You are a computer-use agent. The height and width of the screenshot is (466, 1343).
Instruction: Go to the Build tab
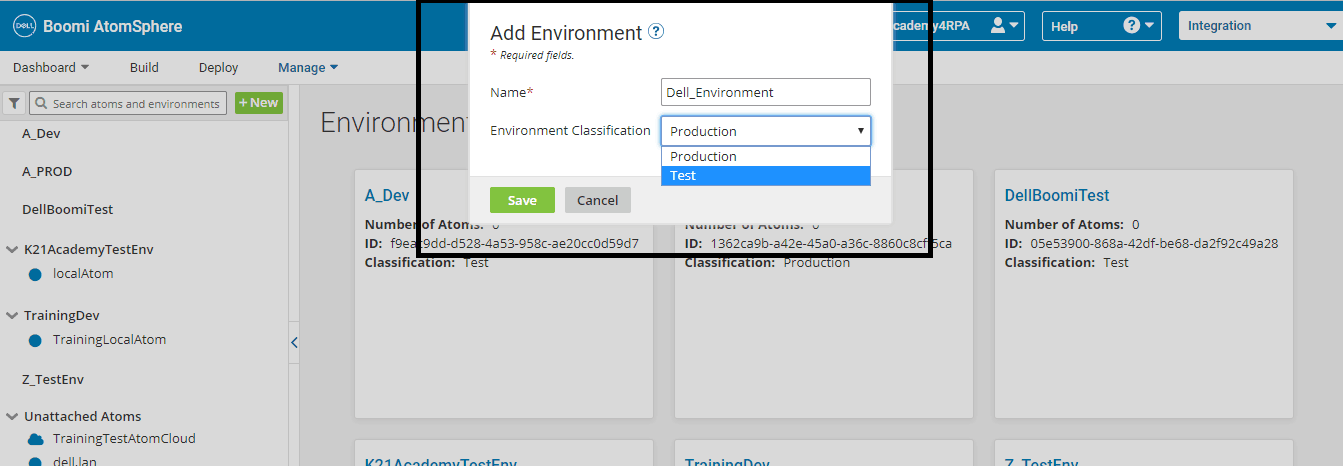pyautogui.click(x=144, y=68)
